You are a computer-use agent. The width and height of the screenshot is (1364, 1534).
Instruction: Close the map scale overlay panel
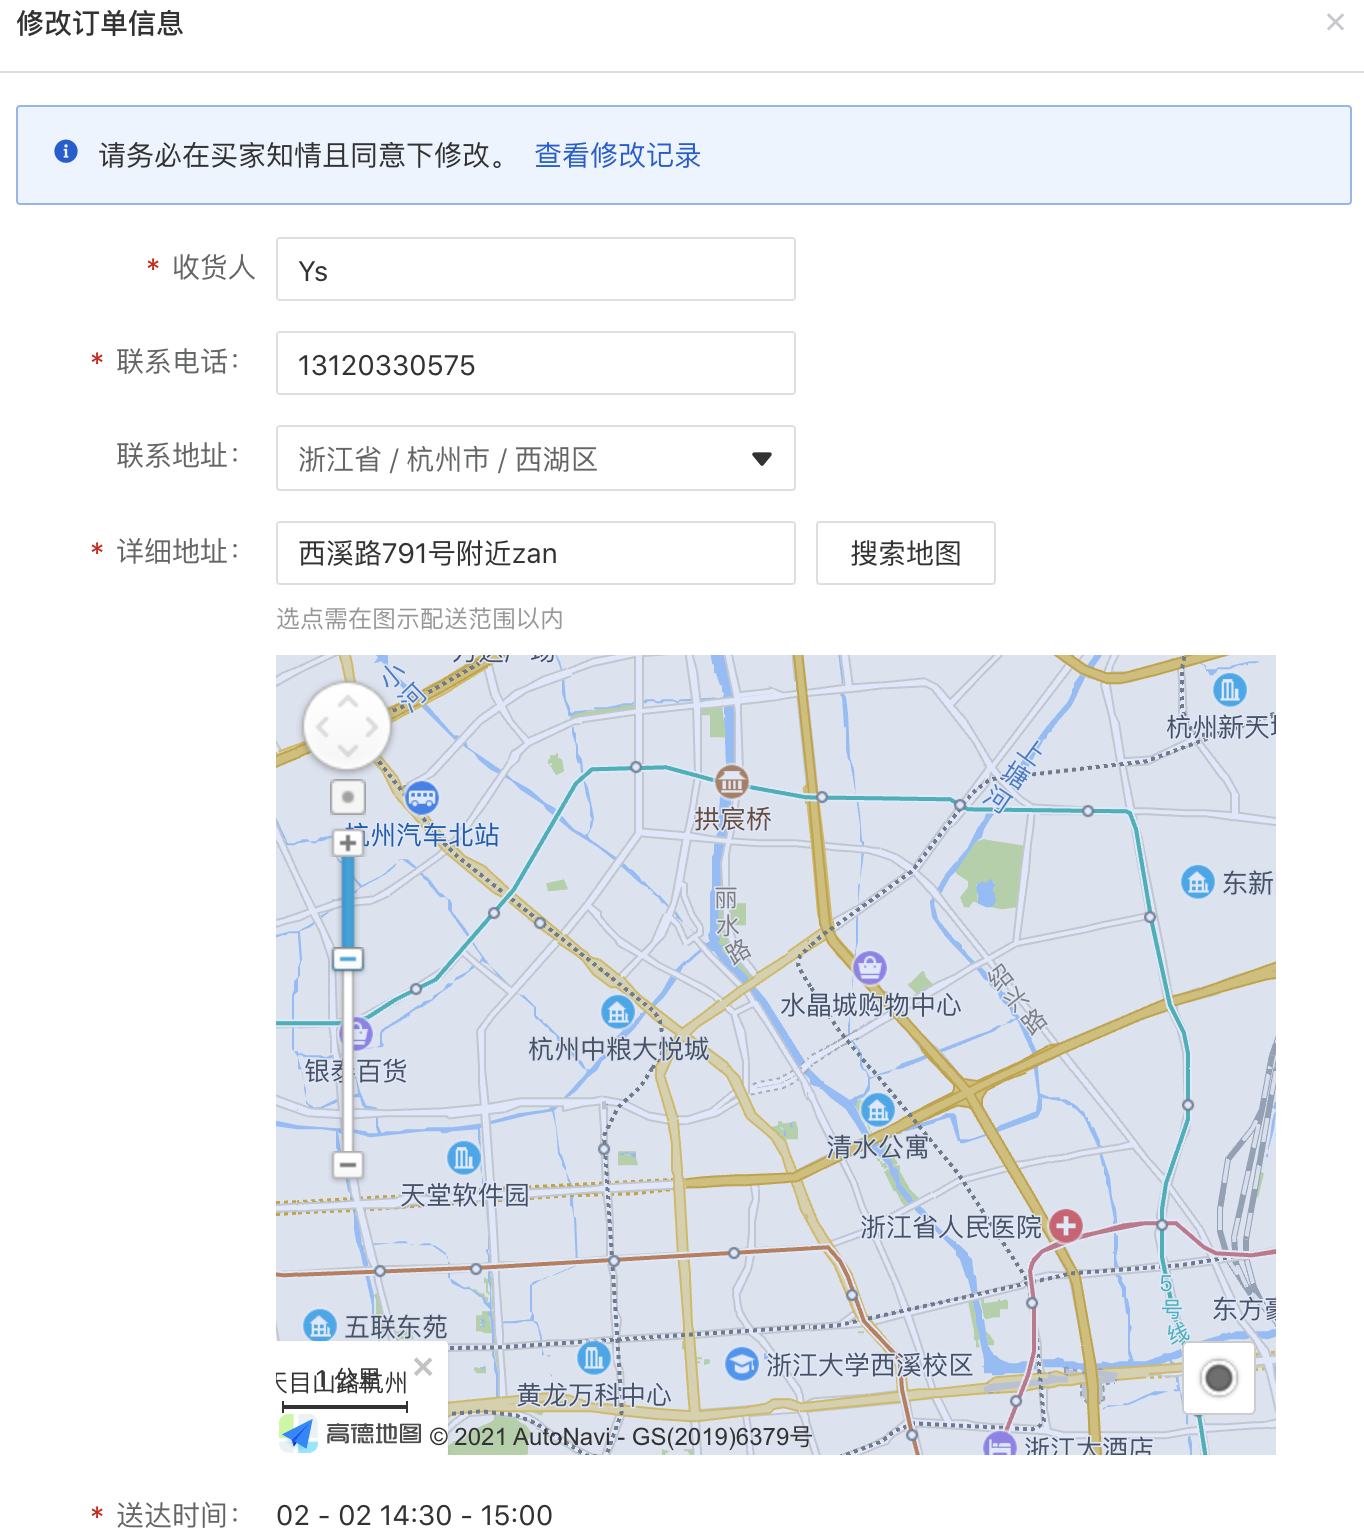pos(423,1366)
